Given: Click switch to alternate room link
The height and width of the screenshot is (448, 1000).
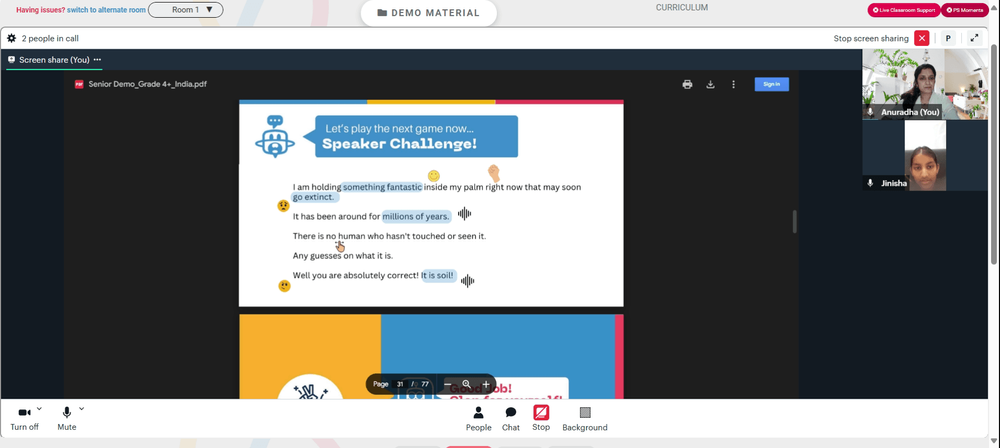Looking at the screenshot, I should coord(106,10).
